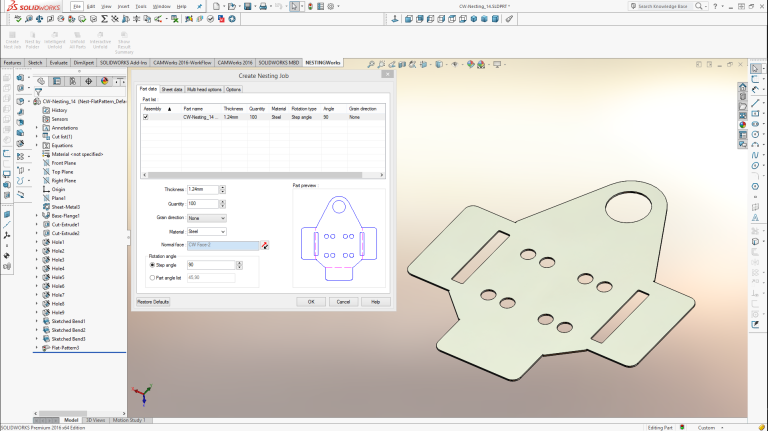Screen dimensions: 768x431
Task: Click the pin icon beside Help menu
Action: click(x=199, y=6)
